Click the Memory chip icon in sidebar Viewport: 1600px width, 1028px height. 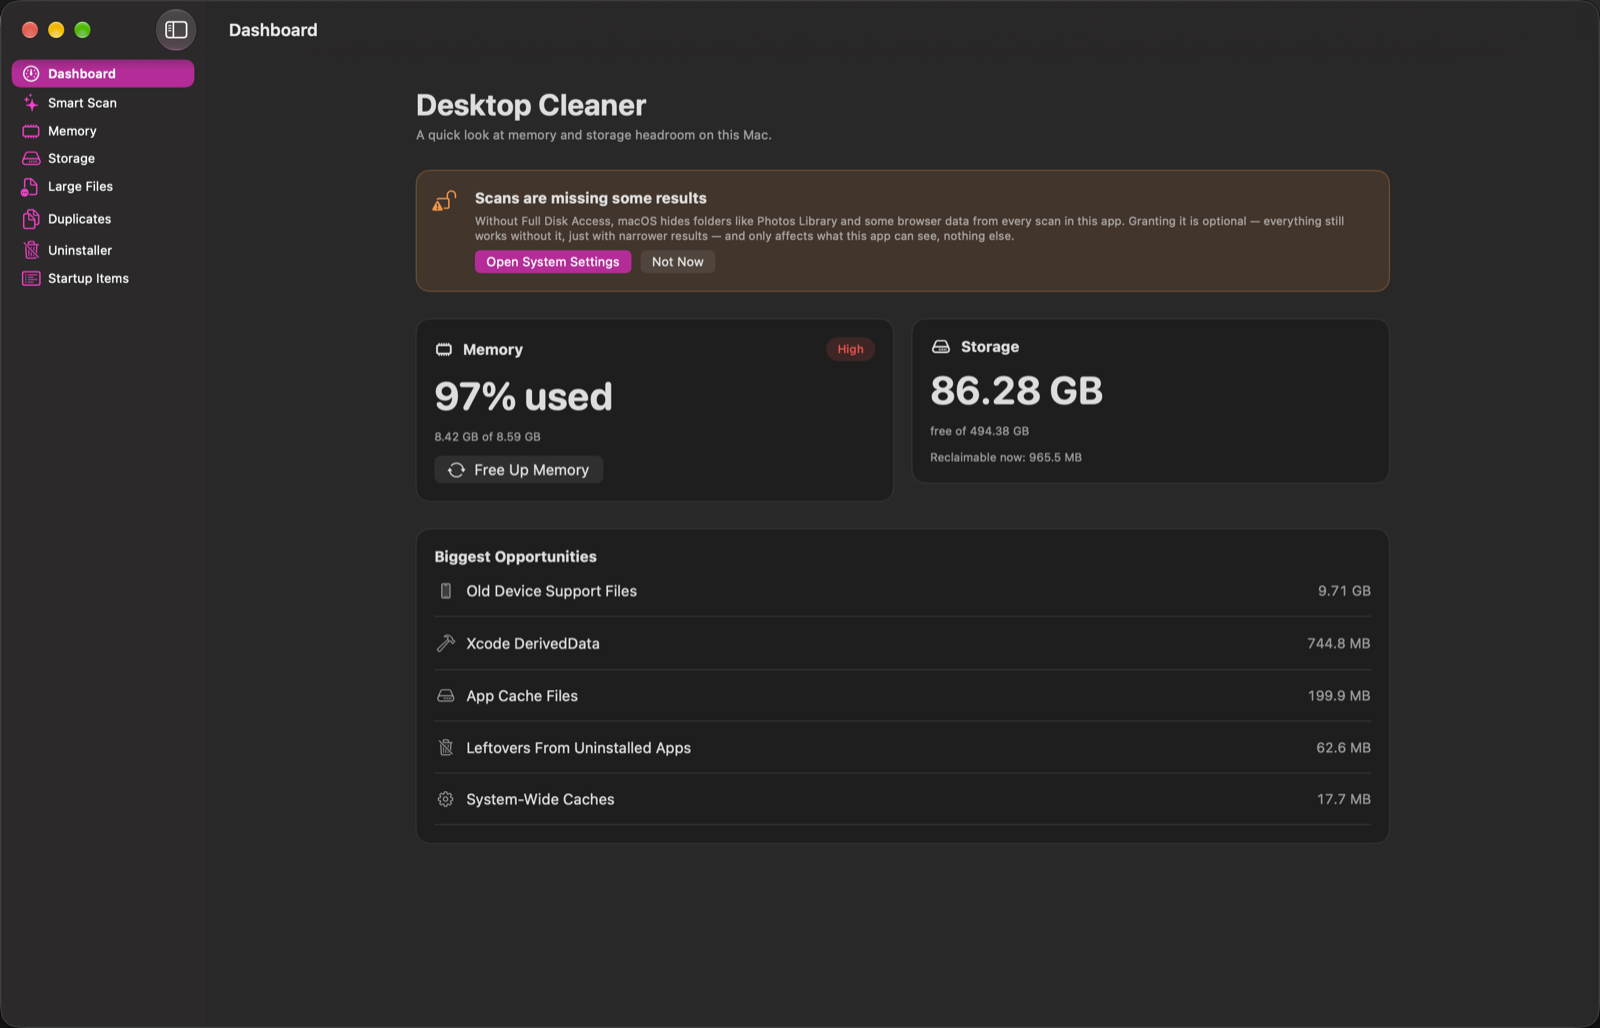31,131
